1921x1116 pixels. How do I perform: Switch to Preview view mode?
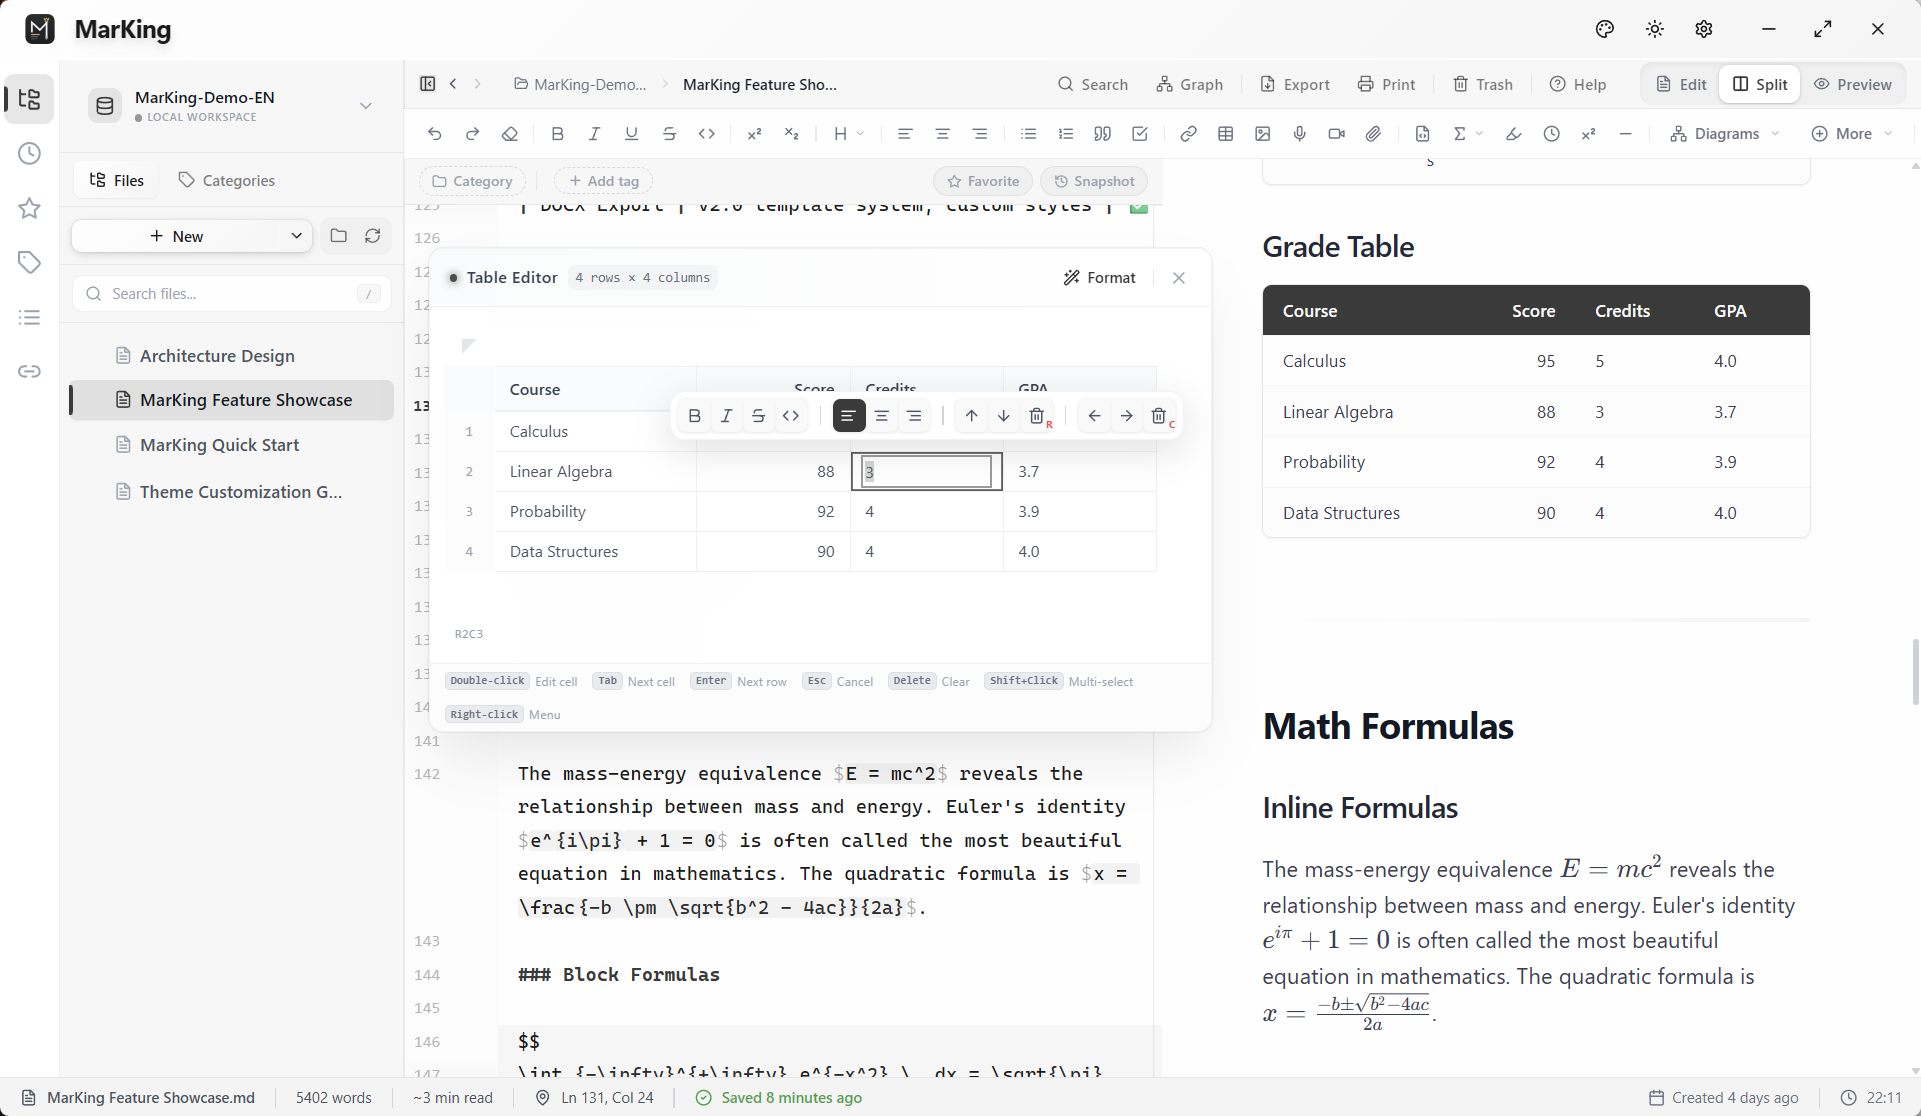1853,84
